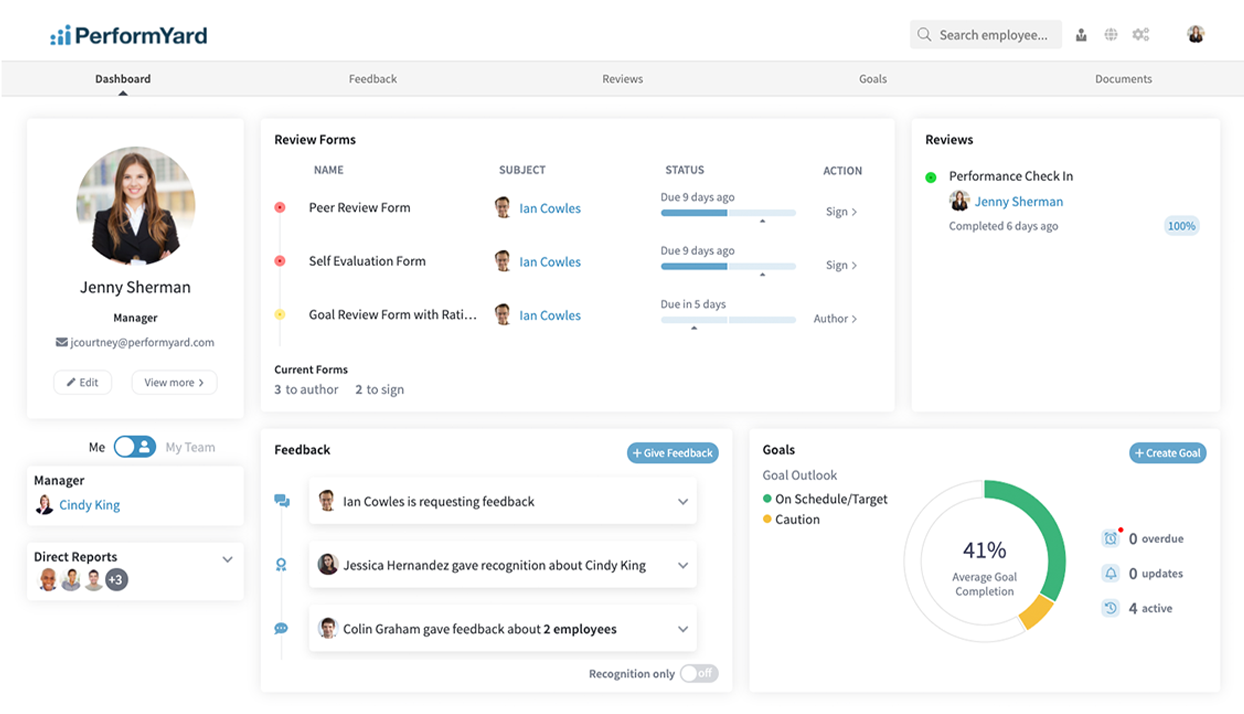Click the Give Feedback button
This screenshot has width=1244, height=714.
(x=673, y=453)
